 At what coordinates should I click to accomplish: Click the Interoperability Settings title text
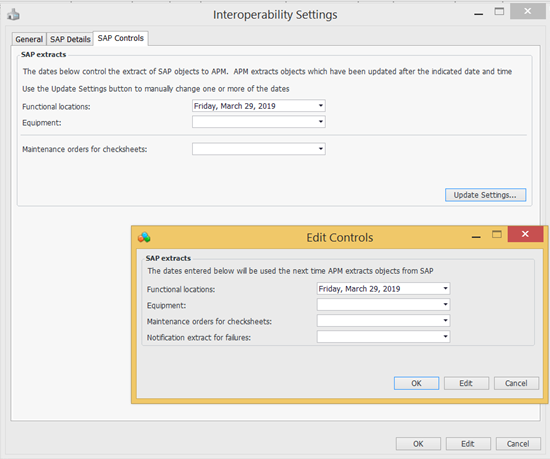(x=275, y=15)
